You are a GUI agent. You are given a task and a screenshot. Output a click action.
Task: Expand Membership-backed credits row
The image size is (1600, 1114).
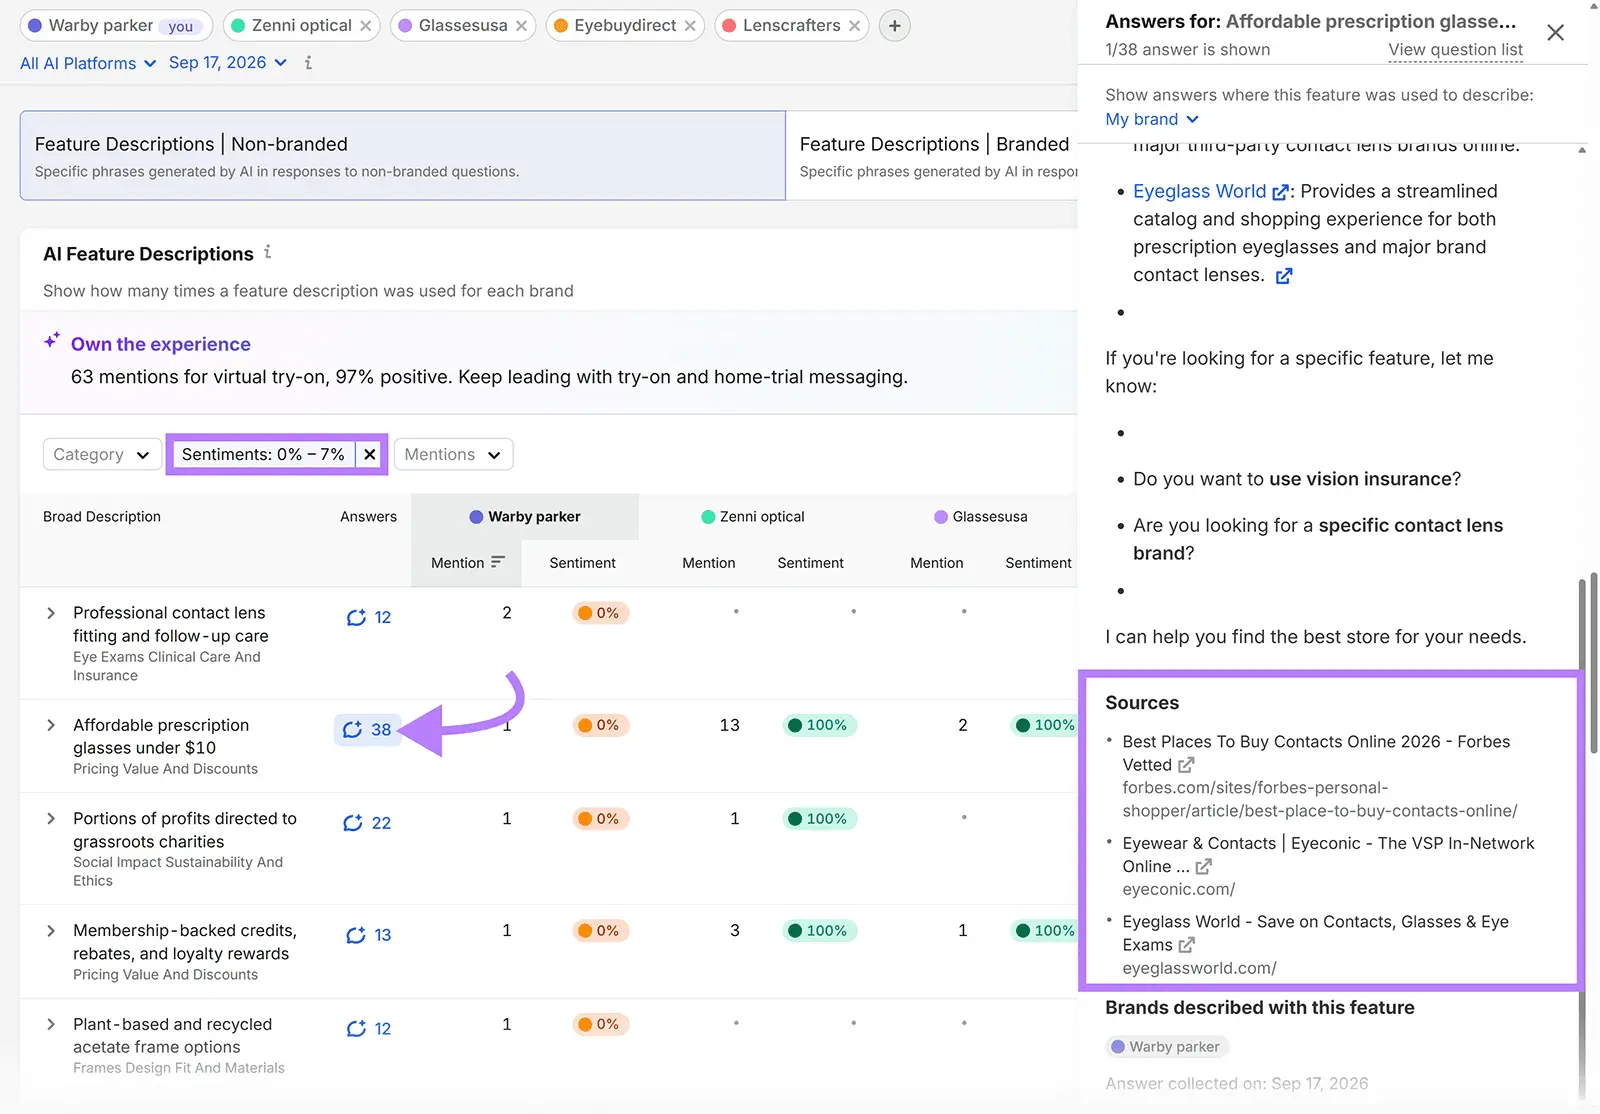pyautogui.click(x=51, y=931)
